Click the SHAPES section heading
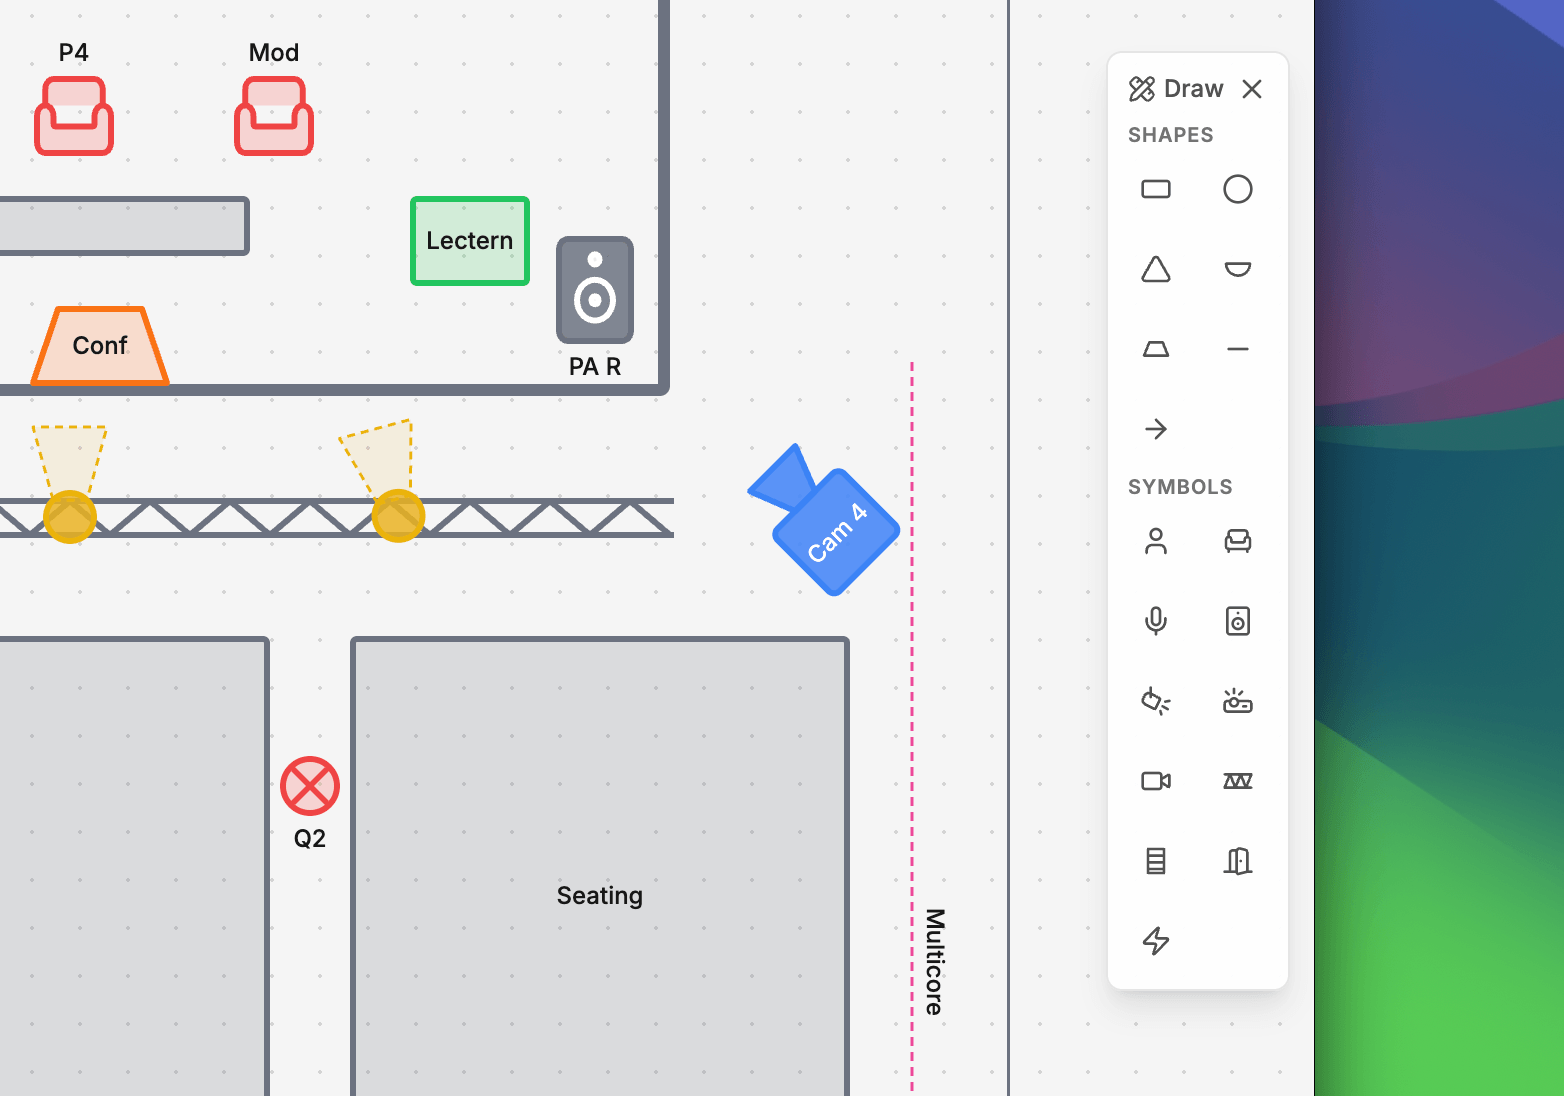 [x=1171, y=135]
